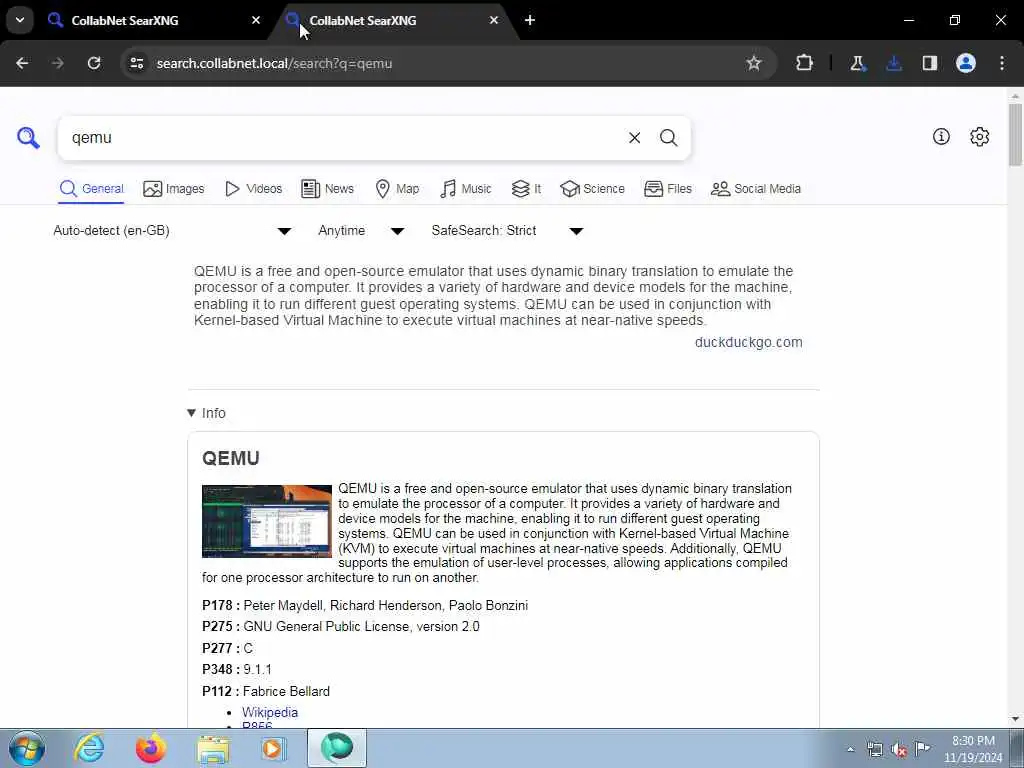Switch to Science category
Image resolution: width=1024 pixels, height=768 pixels.
tap(592, 189)
